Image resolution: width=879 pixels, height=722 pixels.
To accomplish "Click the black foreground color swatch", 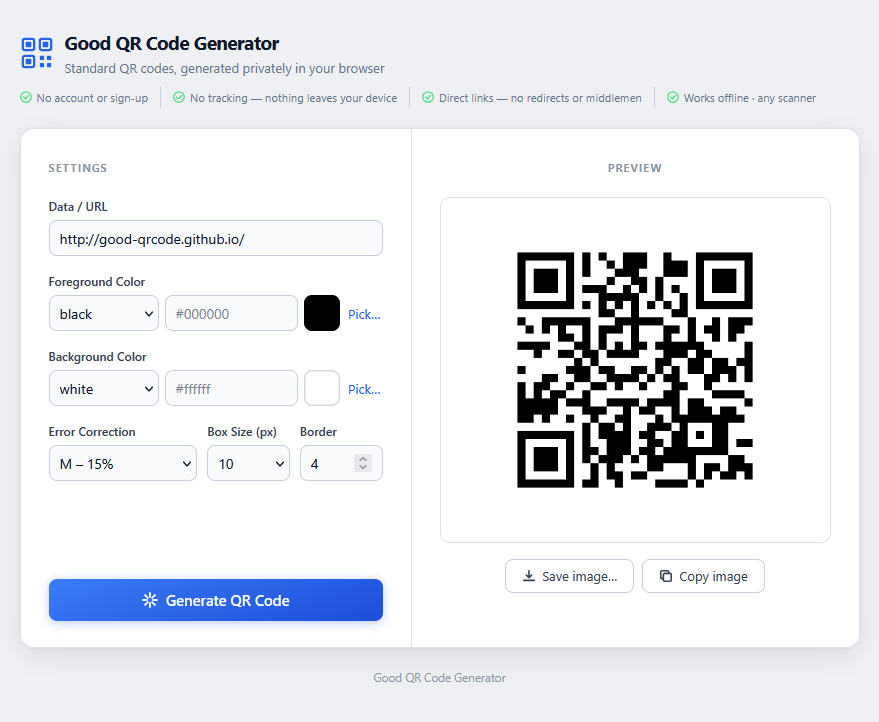I will 321,313.
